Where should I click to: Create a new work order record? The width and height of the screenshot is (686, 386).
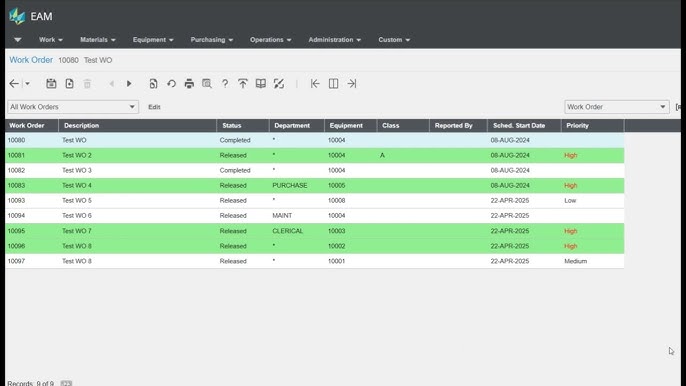(69, 84)
